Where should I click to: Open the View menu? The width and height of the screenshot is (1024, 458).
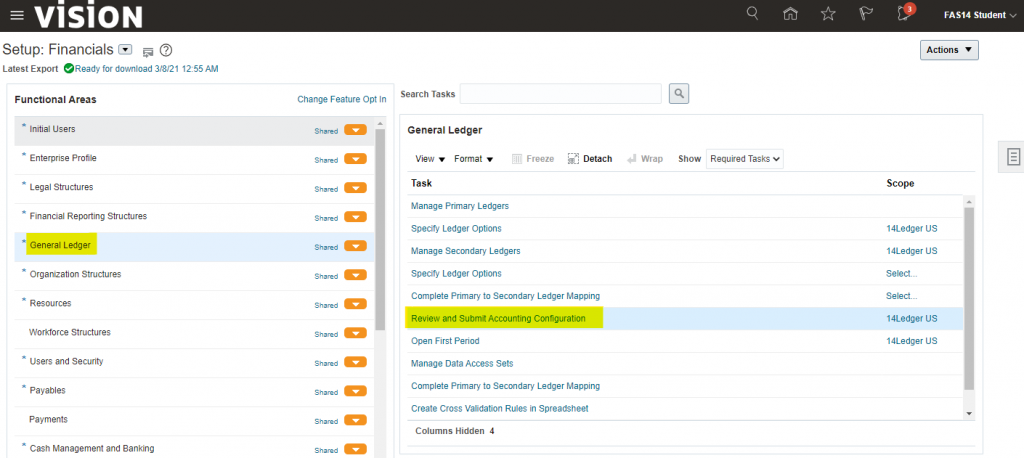point(430,158)
